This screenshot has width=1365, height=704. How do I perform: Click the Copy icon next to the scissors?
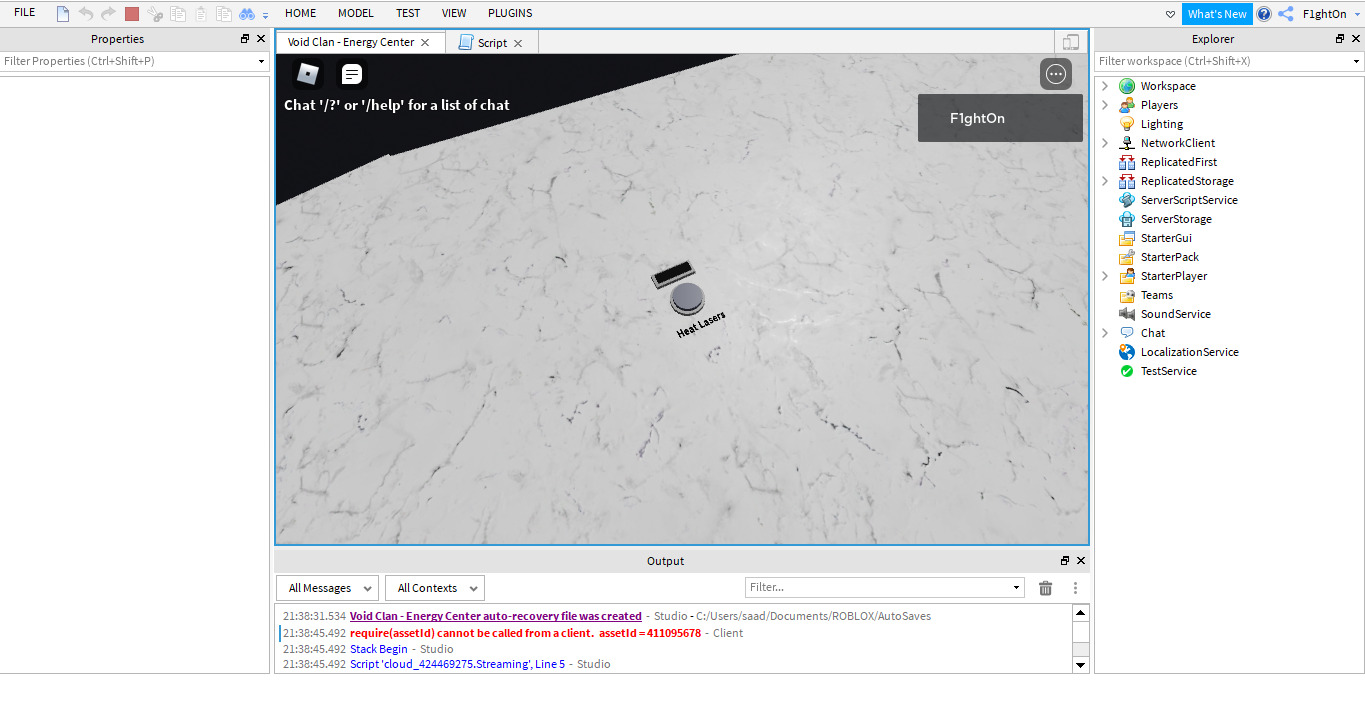[178, 14]
